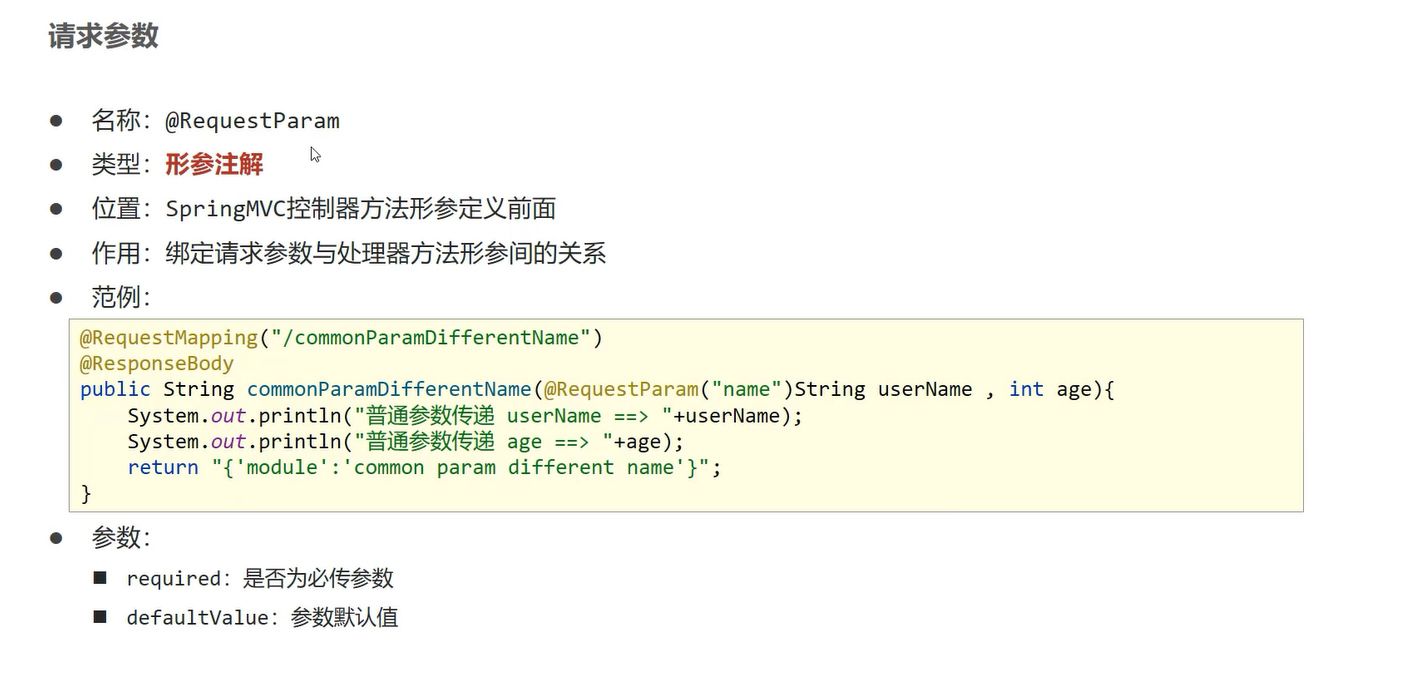
Task: Click the 范例 bullet label
Action: pyautogui.click(x=120, y=297)
